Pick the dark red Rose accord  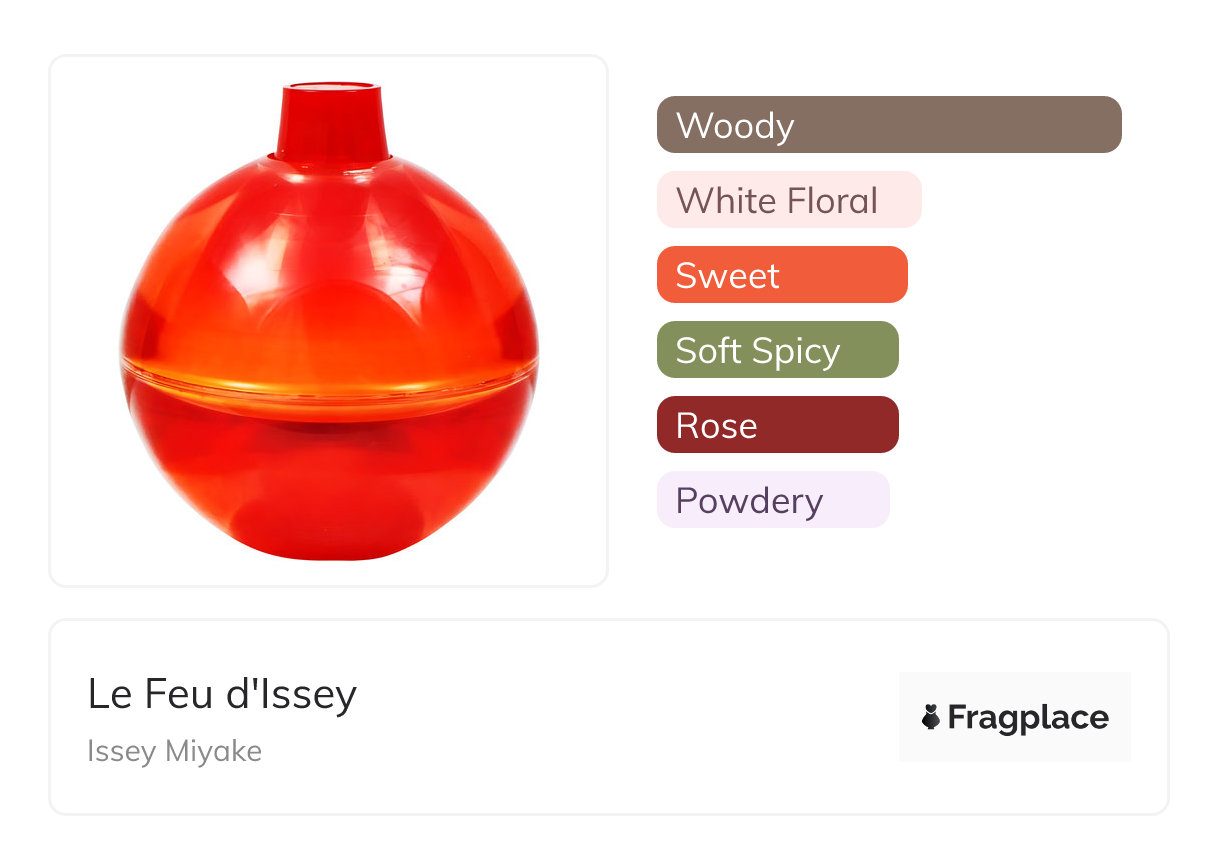coord(777,425)
